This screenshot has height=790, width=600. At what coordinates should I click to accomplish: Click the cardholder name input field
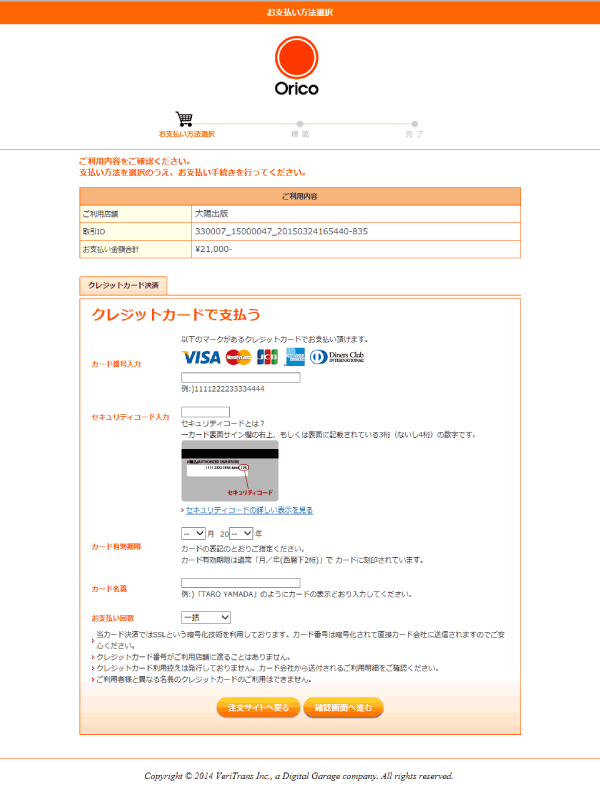coord(240,583)
